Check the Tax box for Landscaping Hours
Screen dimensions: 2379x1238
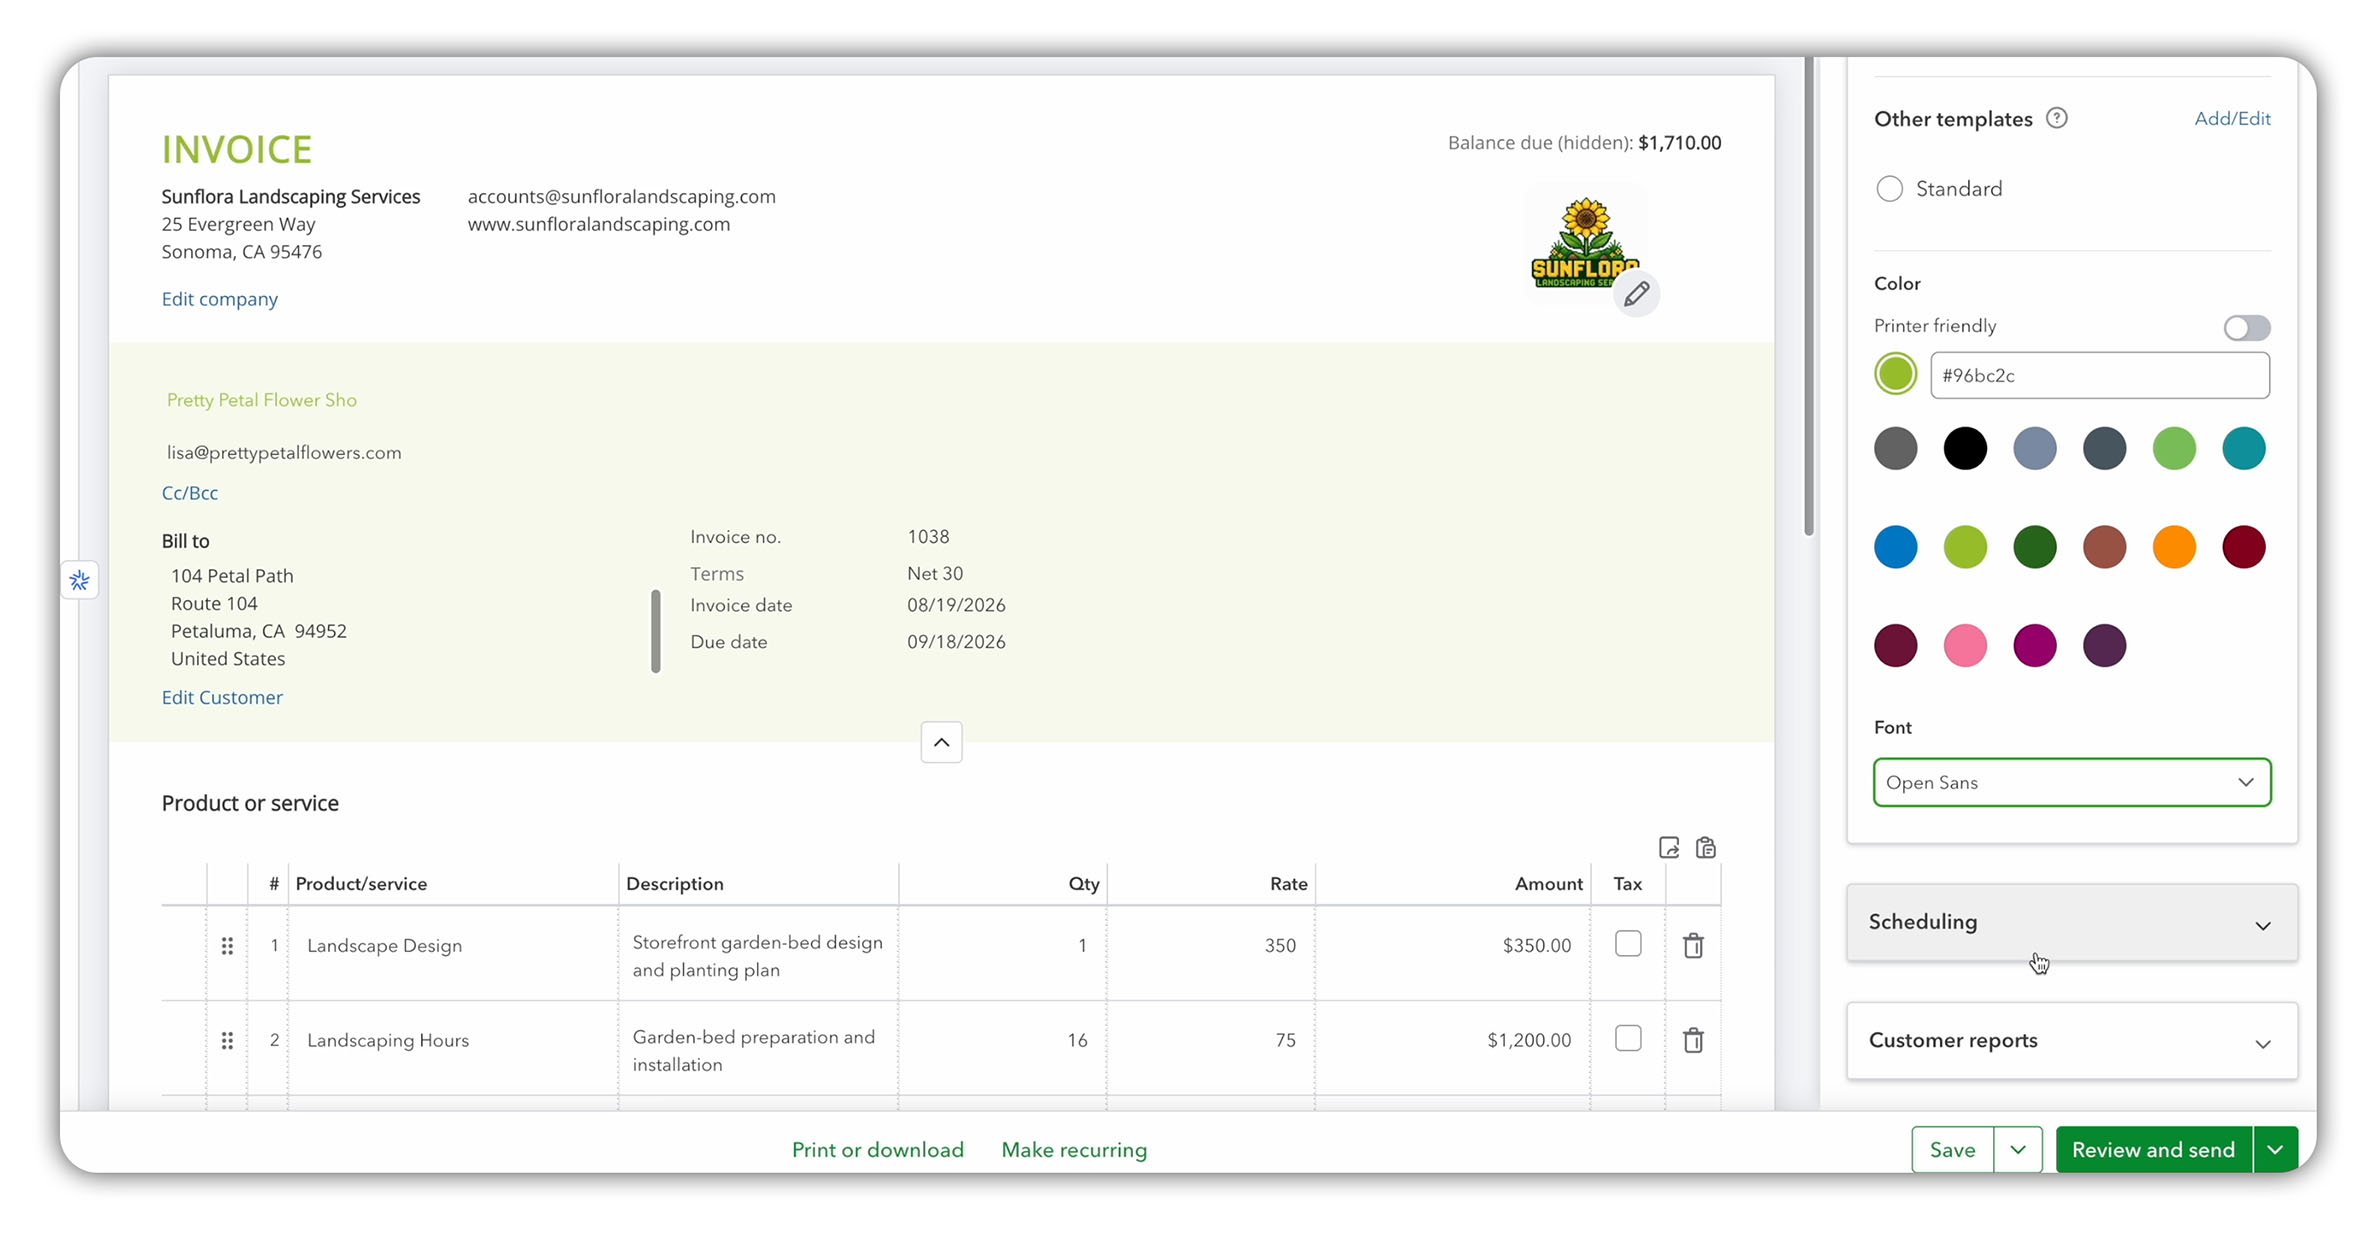click(1628, 1038)
